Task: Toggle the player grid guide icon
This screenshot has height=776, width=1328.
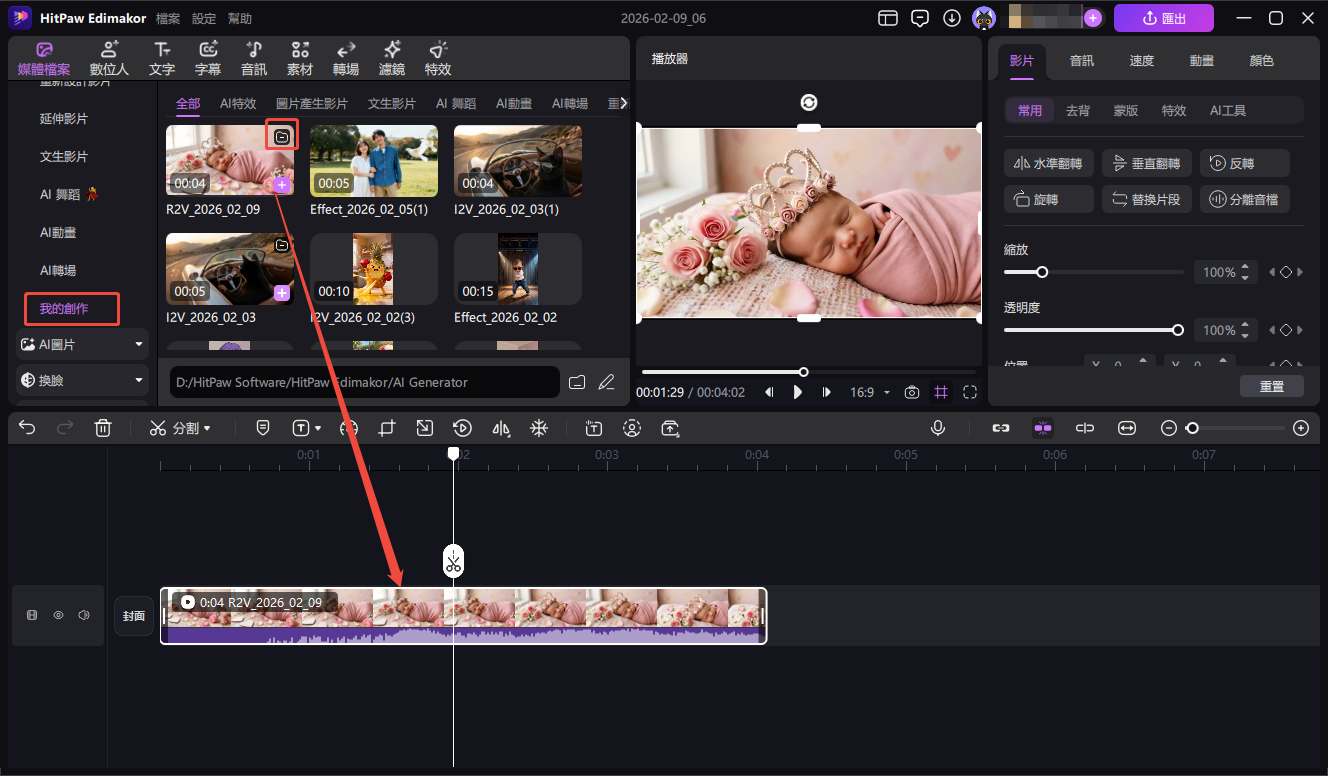Action: 940,393
